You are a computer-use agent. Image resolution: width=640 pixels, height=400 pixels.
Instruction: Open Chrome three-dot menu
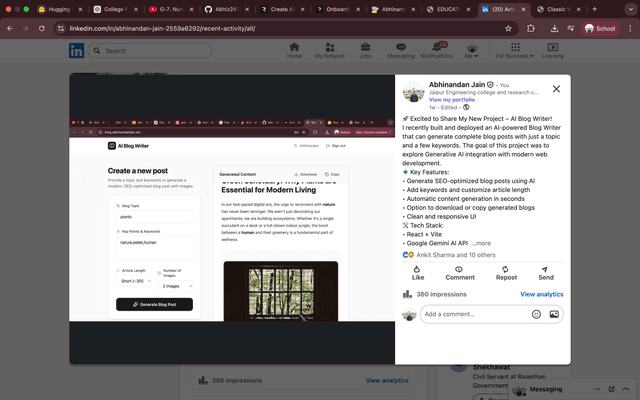(630, 29)
